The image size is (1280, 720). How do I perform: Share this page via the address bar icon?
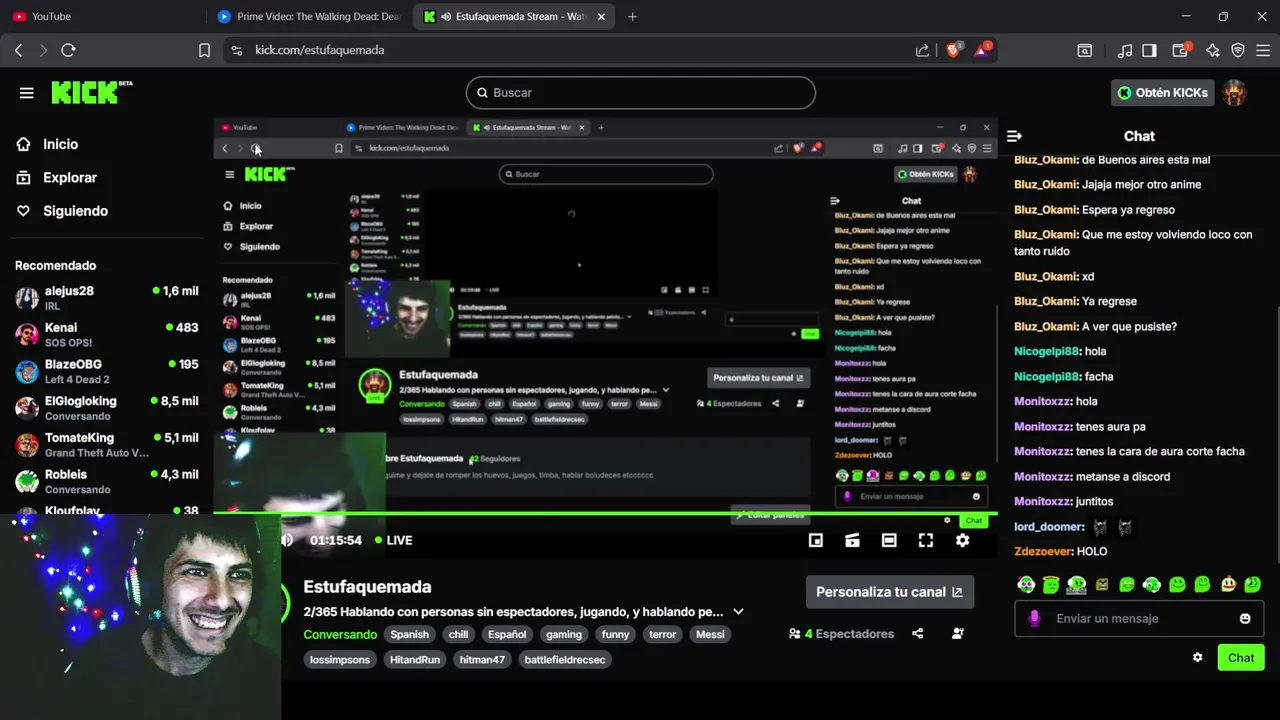pyautogui.click(x=922, y=50)
